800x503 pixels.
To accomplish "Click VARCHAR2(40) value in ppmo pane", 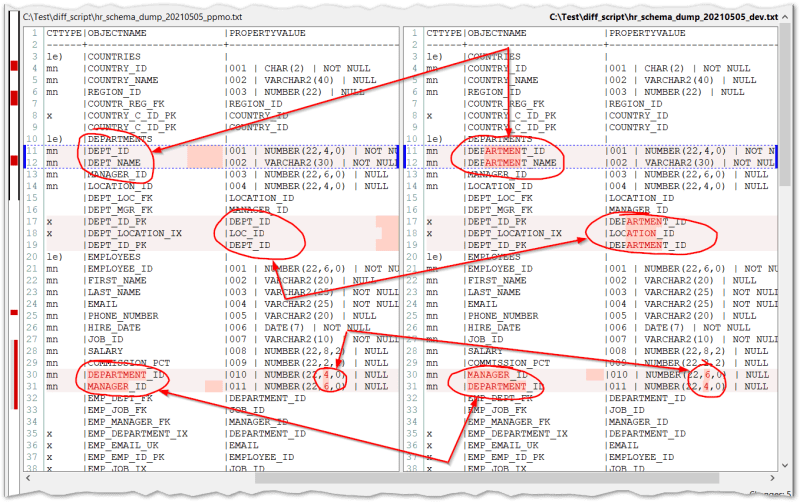I will 299,80.
